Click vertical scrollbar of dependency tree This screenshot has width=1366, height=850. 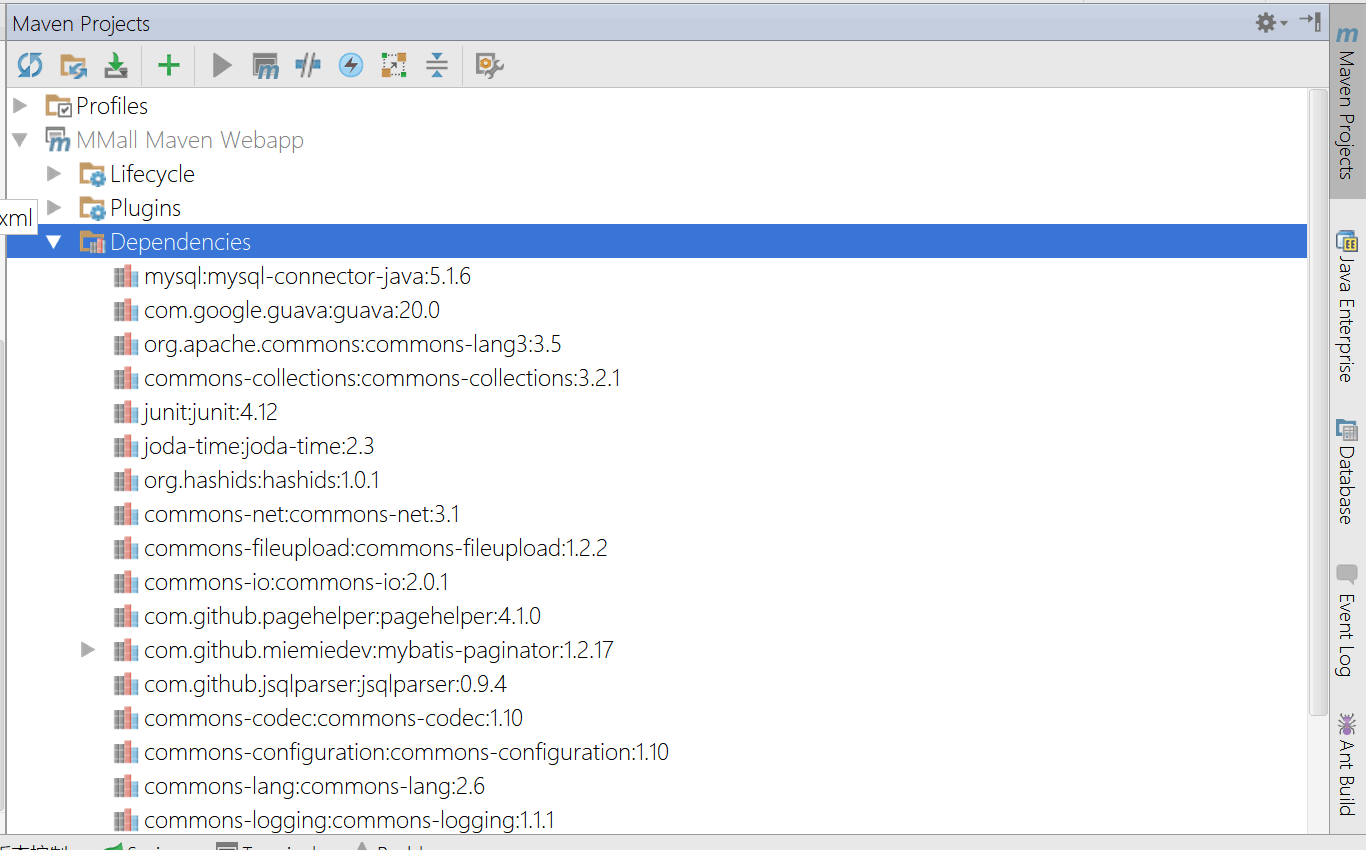[x=1318, y=402]
